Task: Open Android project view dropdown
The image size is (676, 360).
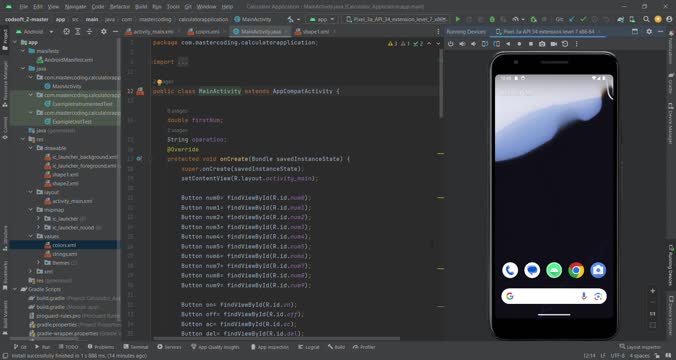Action: [34, 31]
